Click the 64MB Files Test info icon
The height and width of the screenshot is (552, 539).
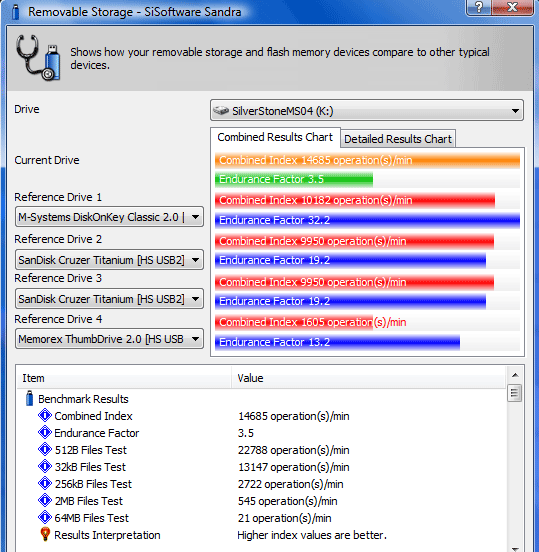45,518
